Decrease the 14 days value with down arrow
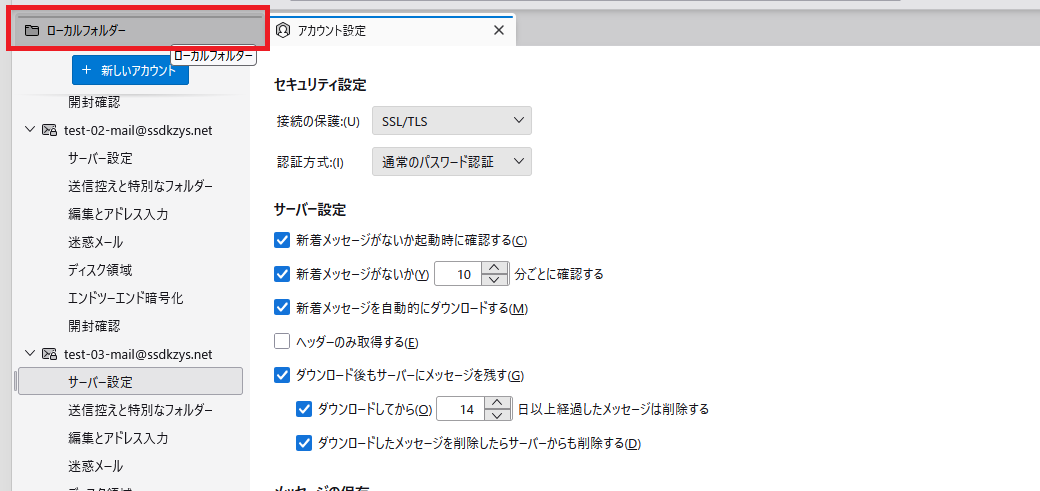Image resolution: width=1040 pixels, height=491 pixels. [x=496, y=415]
